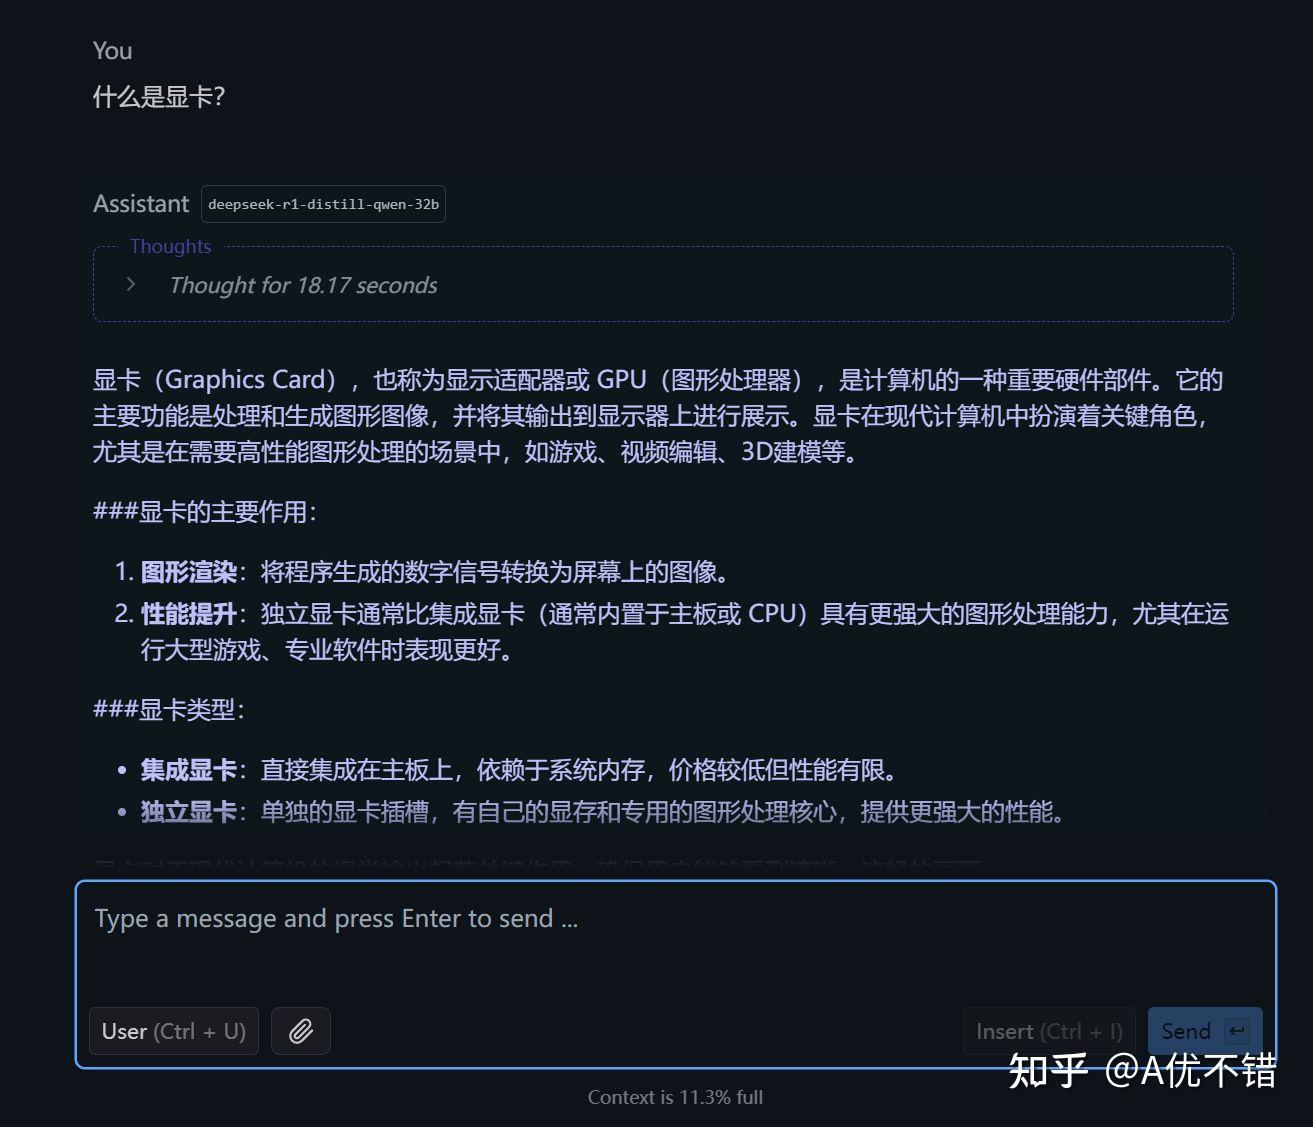The image size is (1313, 1127).
Task: Open the User (Ctrl + U) role selector
Action: 173,1031
